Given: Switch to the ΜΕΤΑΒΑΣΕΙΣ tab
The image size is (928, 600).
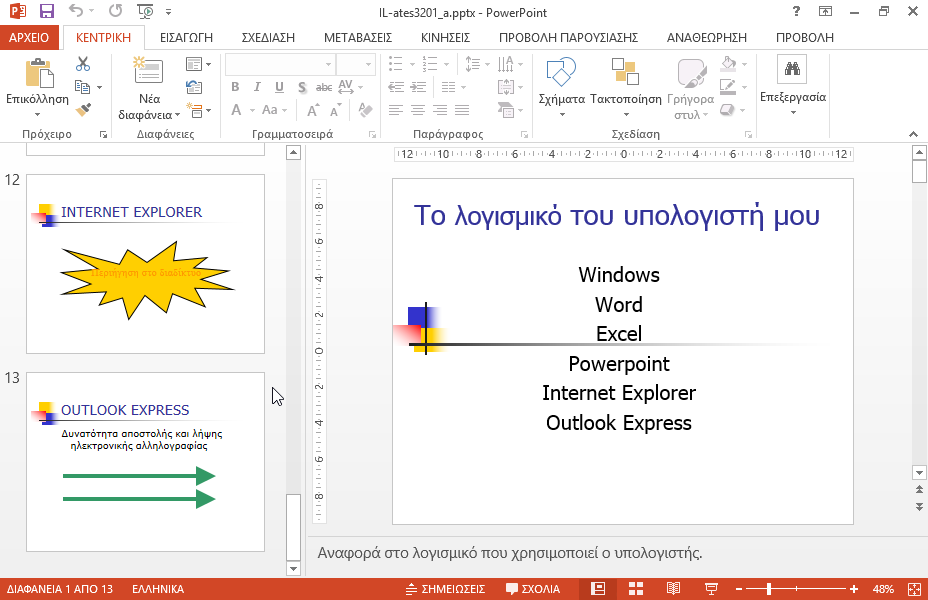Looking at the screenshot, I should coord(358,37).
